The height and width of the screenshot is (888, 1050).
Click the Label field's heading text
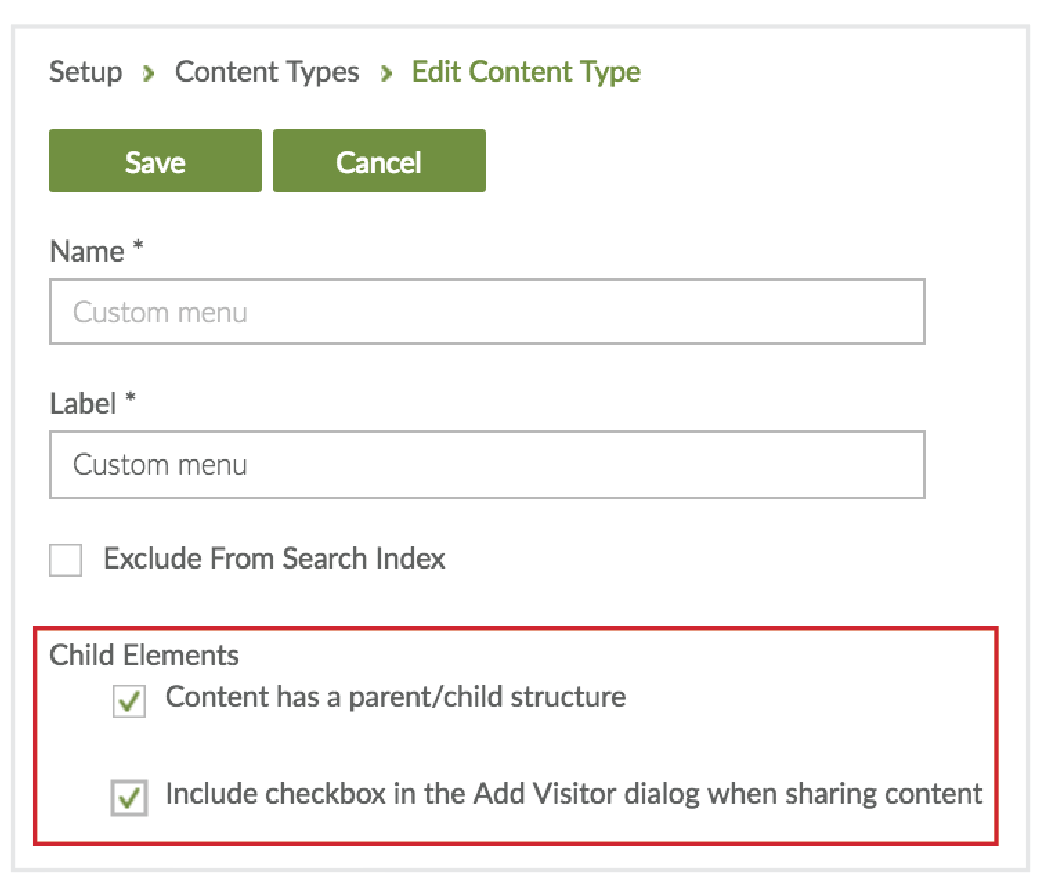click(x=84, y=404)
